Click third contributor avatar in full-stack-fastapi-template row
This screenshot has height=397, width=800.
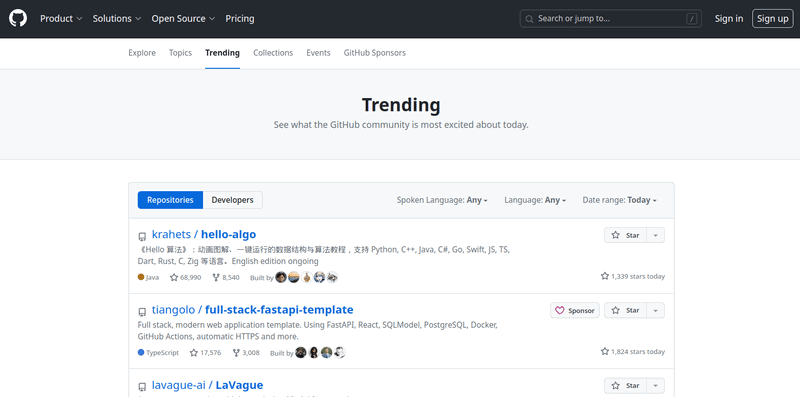pyautogui.click(x=327, y=352)
